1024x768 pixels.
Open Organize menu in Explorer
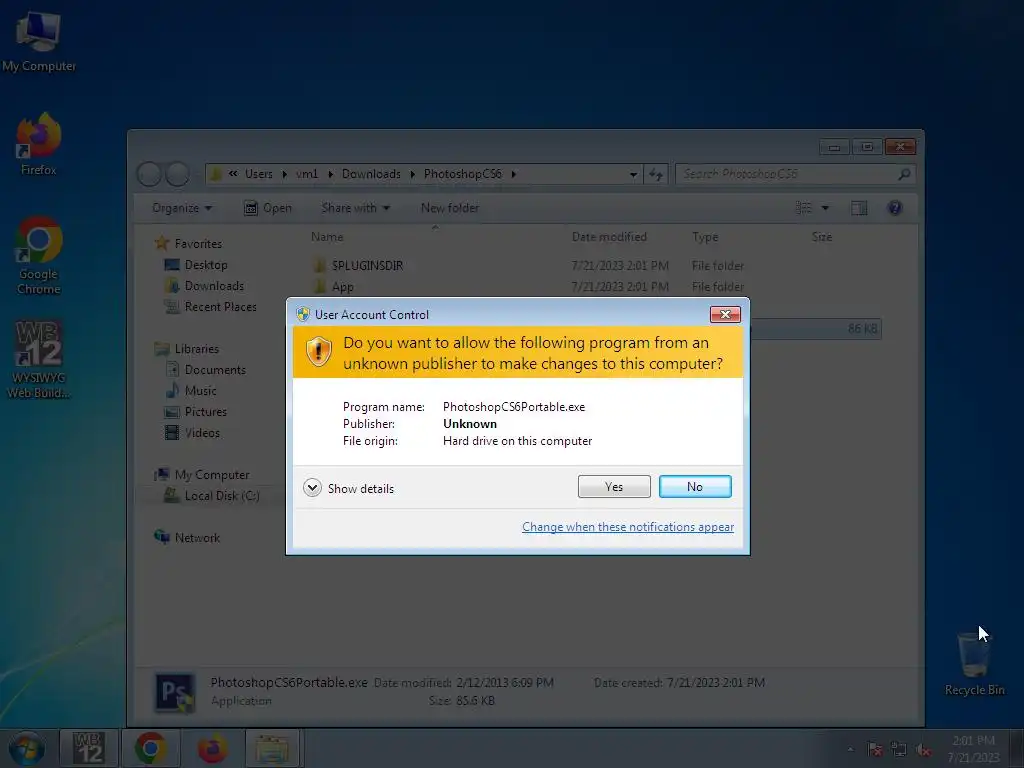(182, 208)
